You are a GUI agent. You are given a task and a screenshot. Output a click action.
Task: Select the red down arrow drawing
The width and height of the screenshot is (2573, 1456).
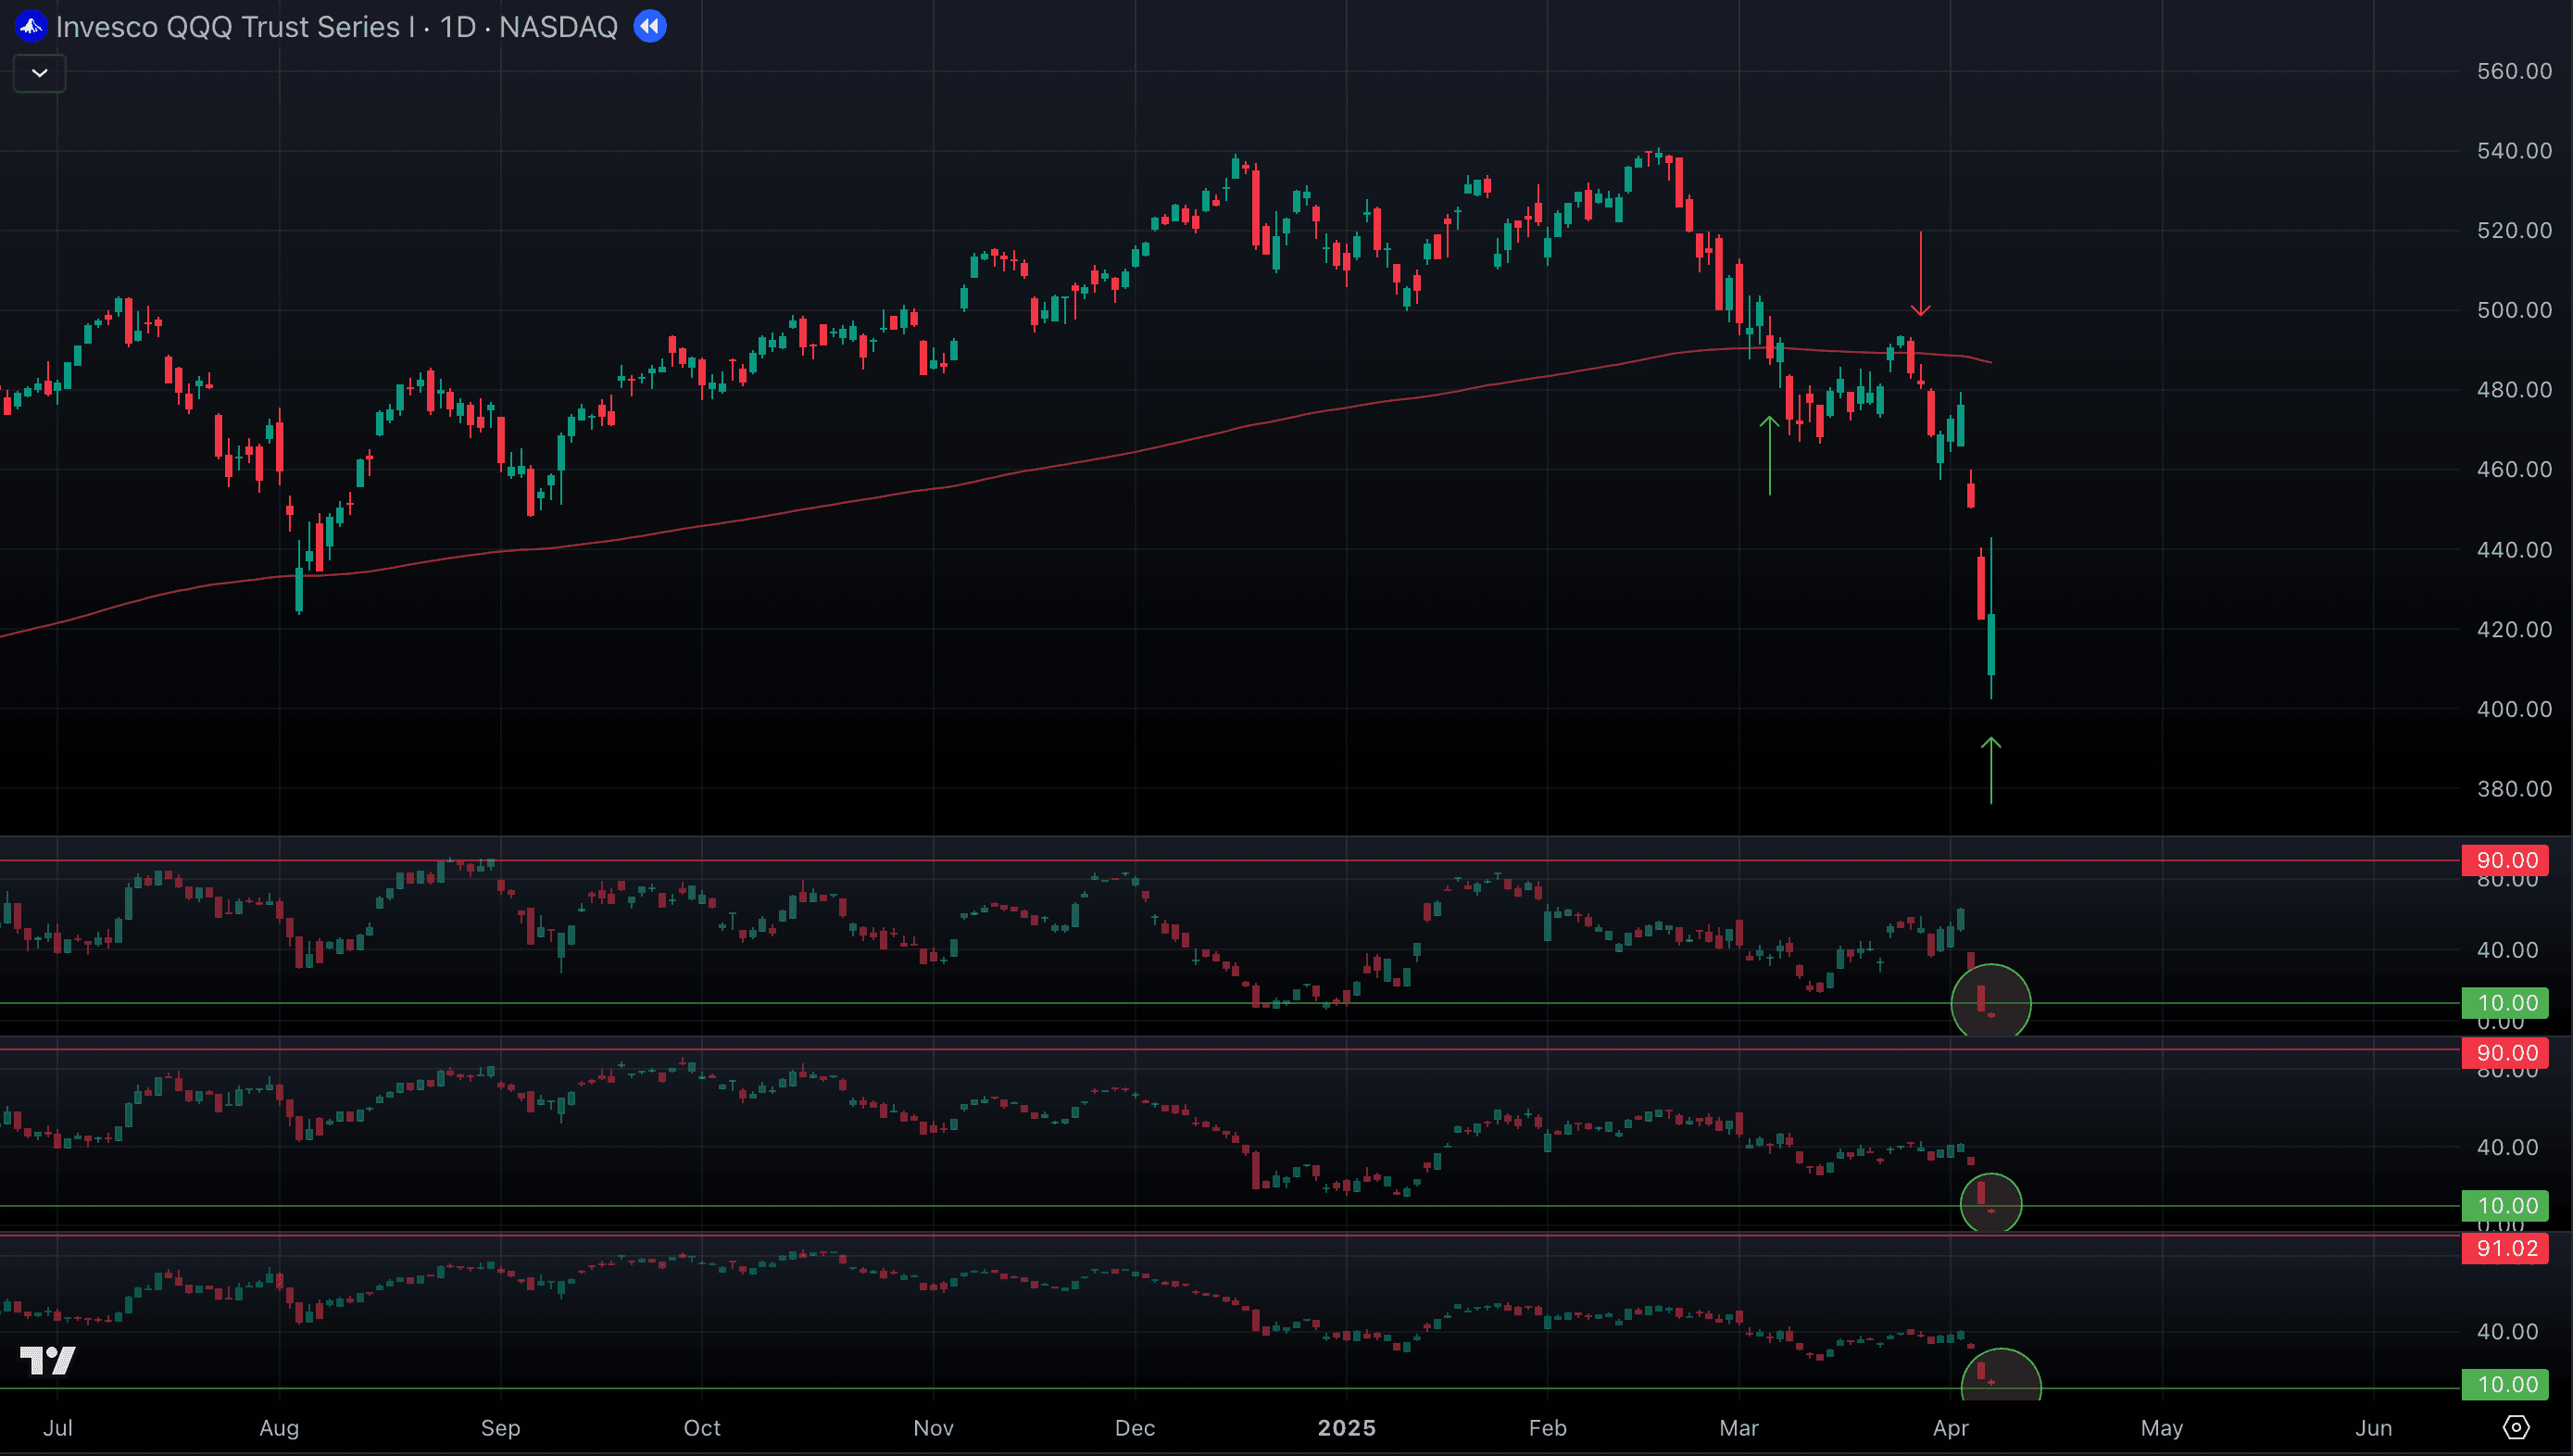[1920, 272]
